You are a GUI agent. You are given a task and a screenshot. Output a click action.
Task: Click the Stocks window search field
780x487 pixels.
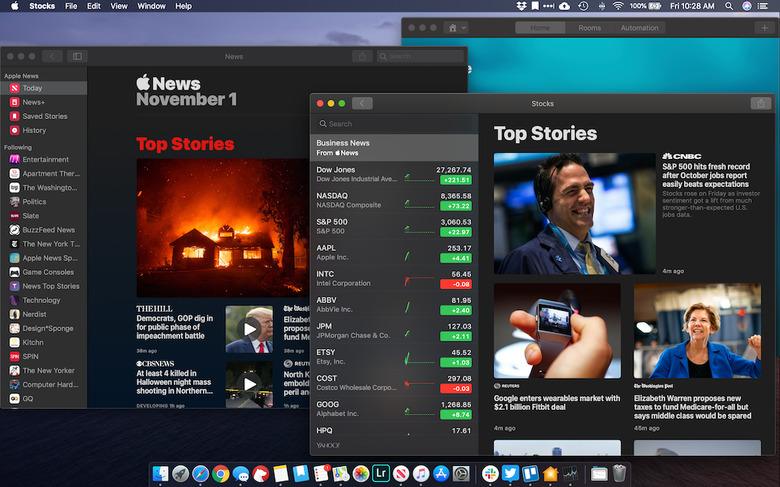394,124
